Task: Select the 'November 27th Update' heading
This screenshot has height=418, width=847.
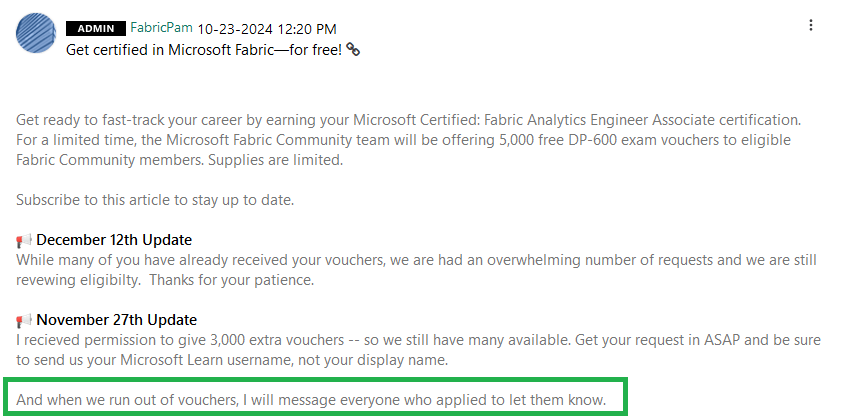Action: click(x=117, y=320)
